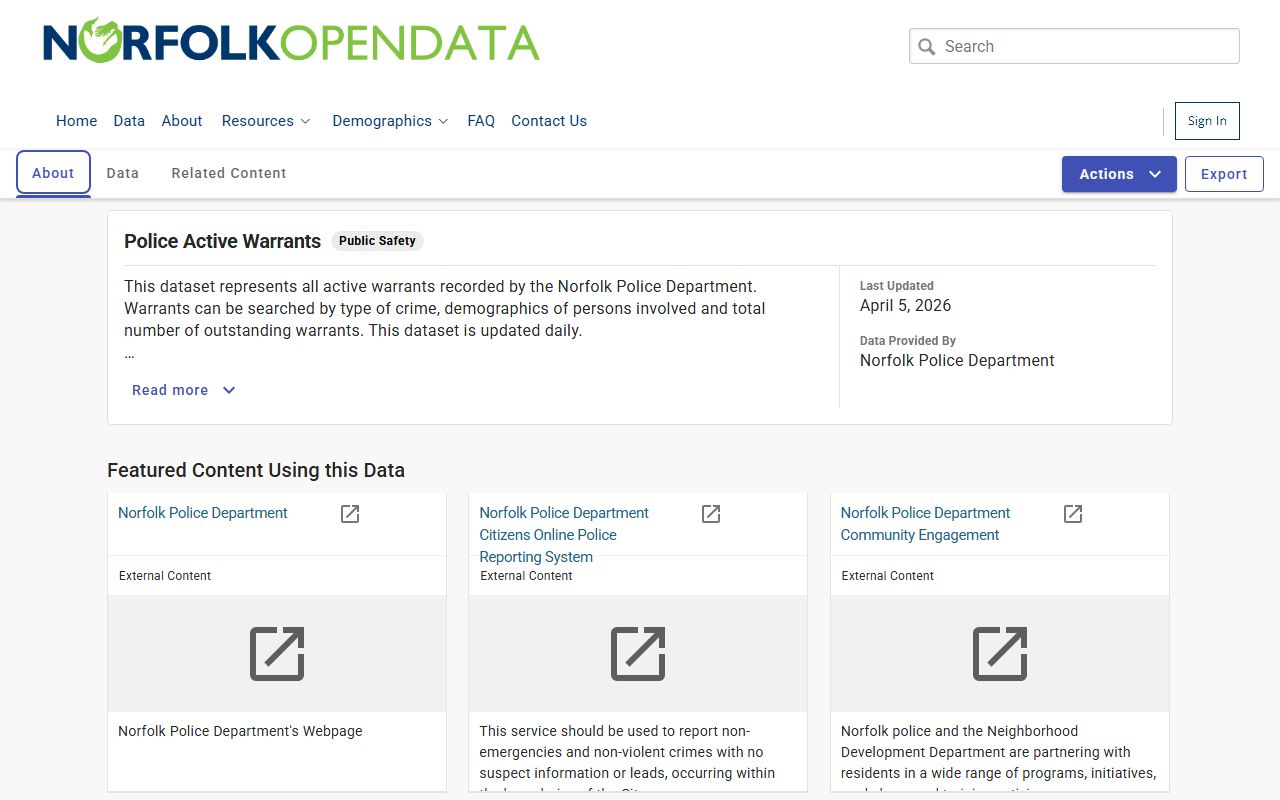Open the About menu link in top navigation
The width and height of the screenshot is (1280, 800).
182,121
